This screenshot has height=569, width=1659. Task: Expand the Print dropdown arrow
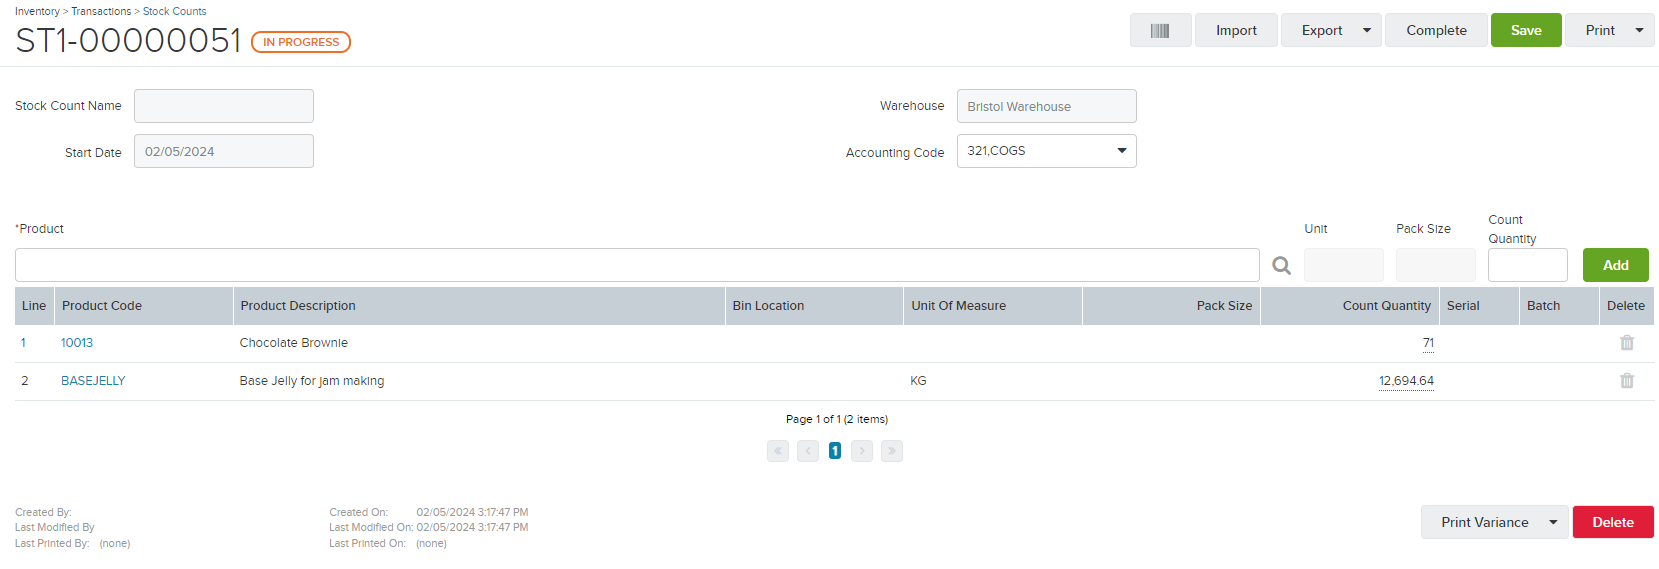1640,30
